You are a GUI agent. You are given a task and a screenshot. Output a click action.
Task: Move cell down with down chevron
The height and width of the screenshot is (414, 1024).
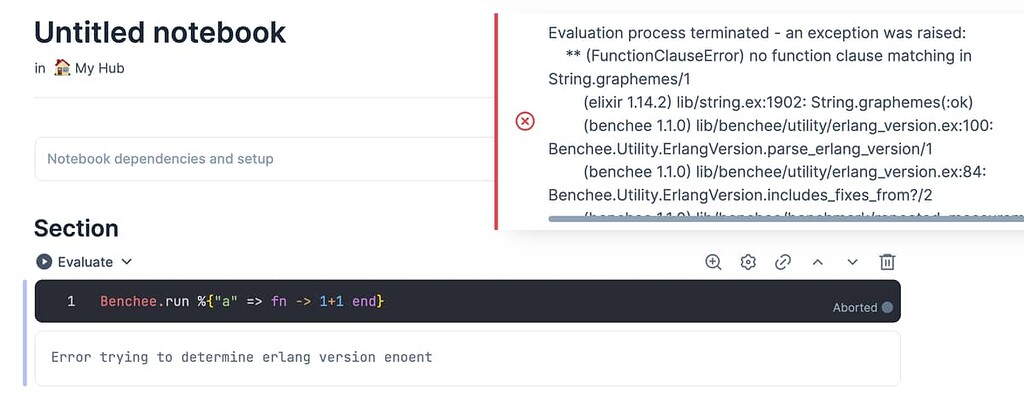click(852, 262)
